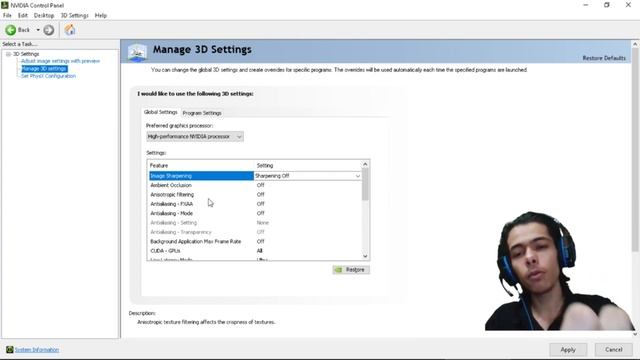
Task: Click the Restore button
Action: [x=351, y=270]
